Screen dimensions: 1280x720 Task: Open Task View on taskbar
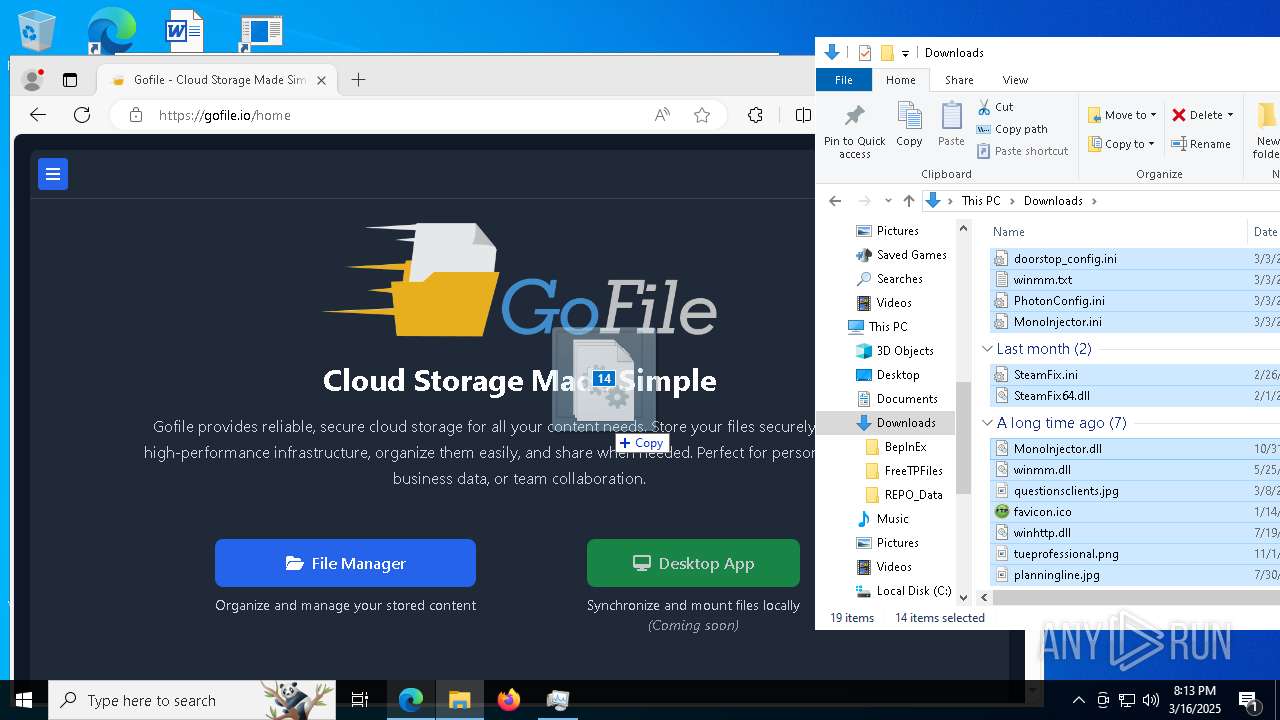[360, 700]
